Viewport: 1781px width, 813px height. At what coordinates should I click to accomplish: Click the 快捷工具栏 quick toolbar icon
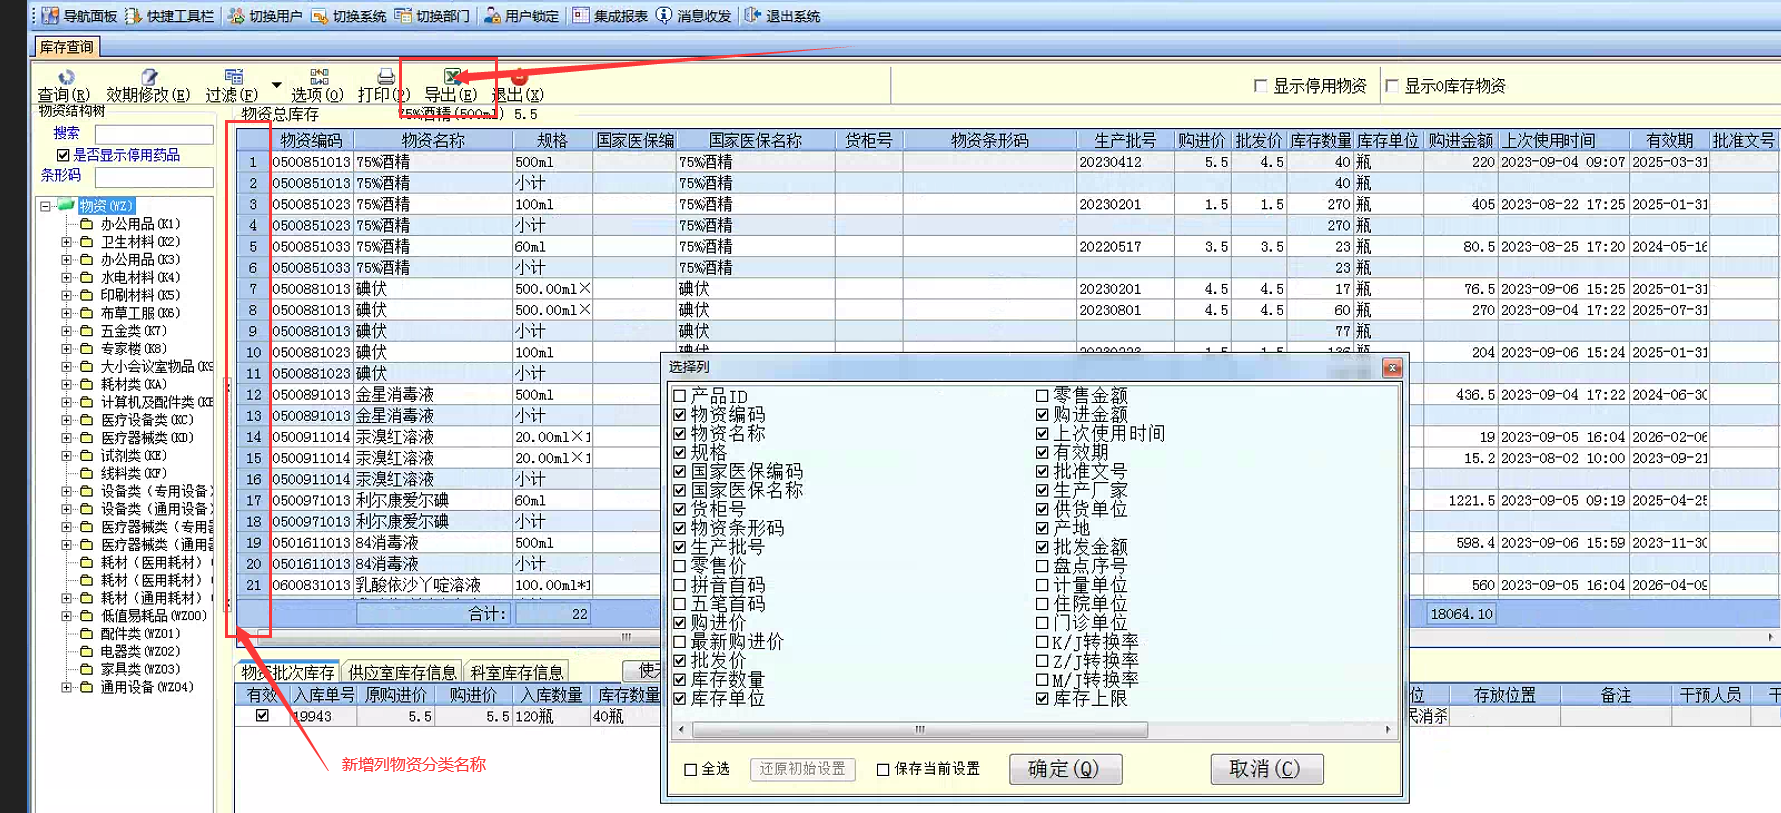[x=133, y=16]
